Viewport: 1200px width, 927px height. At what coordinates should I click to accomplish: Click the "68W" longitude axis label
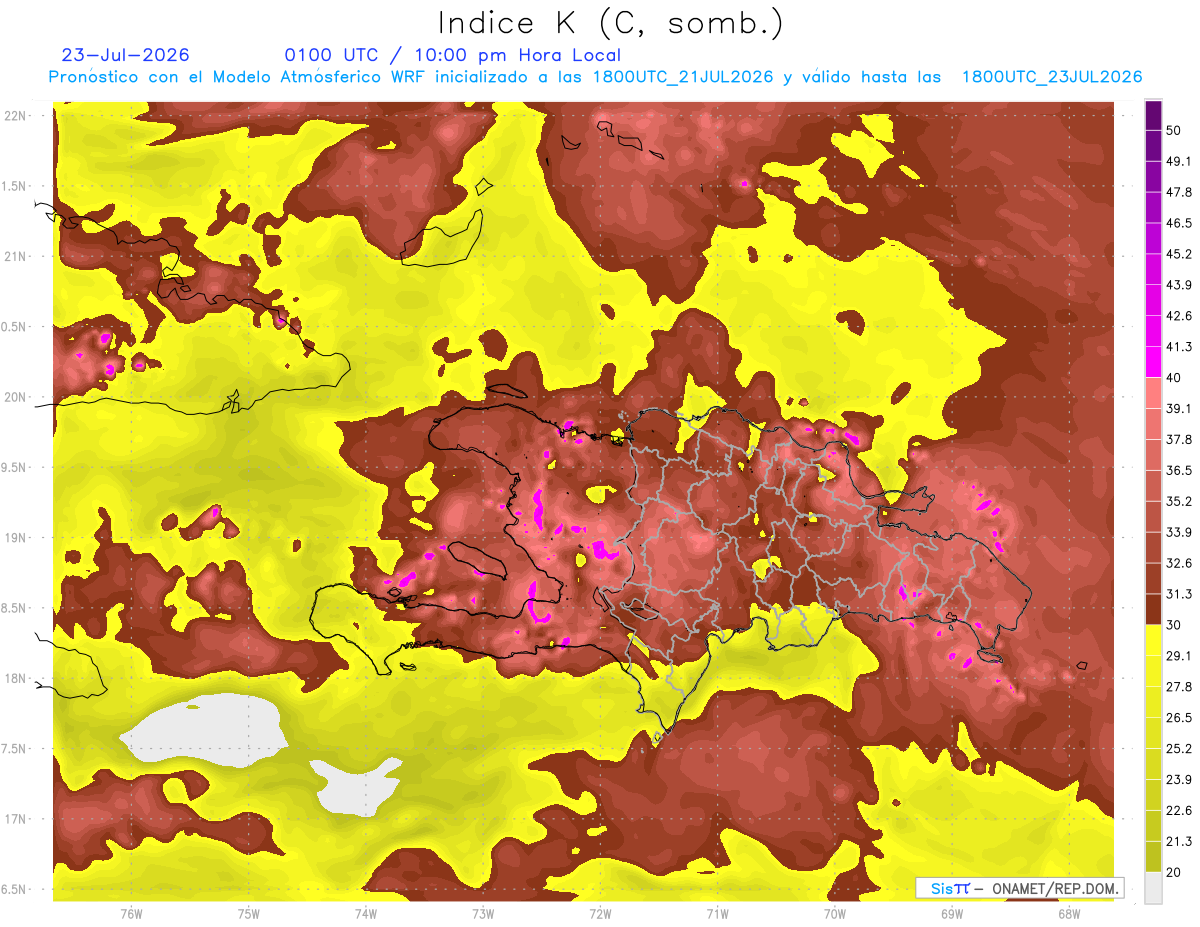pyautogui.click(x=1068, y=913)
